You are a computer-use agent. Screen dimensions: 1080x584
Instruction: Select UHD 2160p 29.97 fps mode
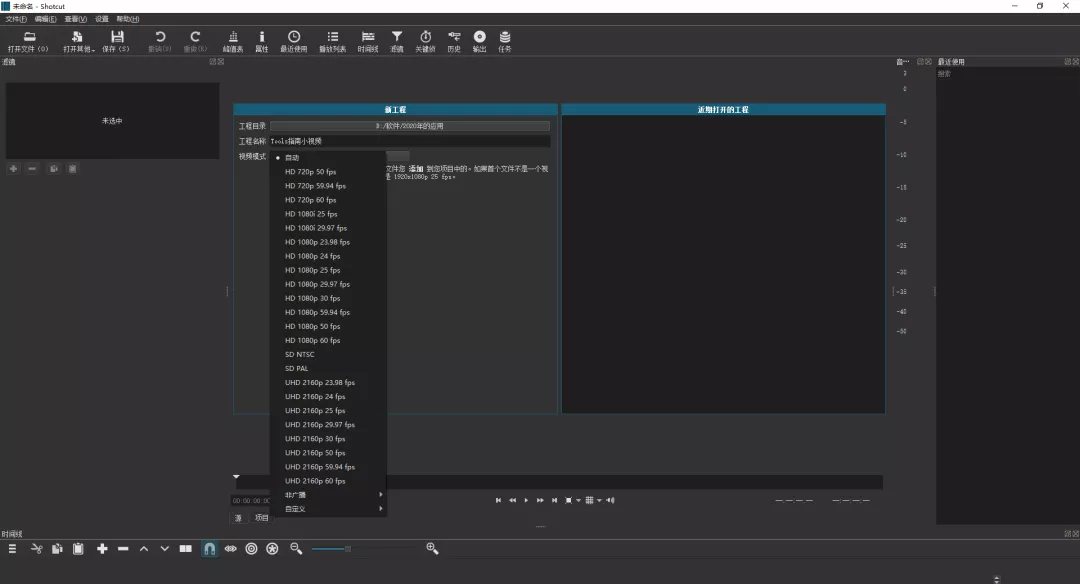tap(328, 424)
